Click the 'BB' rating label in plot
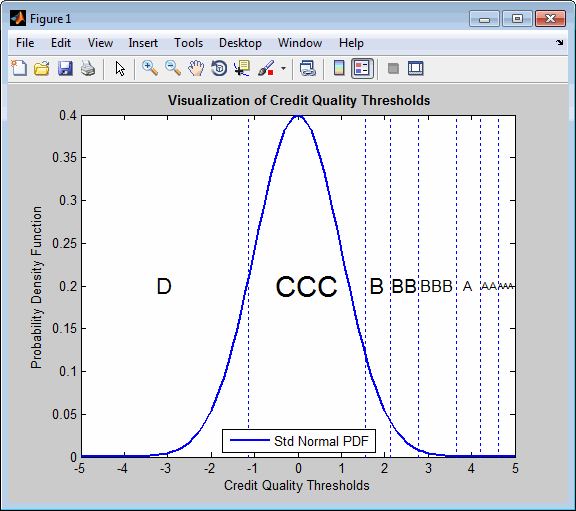Viewport: 576px width, 511px height. point(403,286)
